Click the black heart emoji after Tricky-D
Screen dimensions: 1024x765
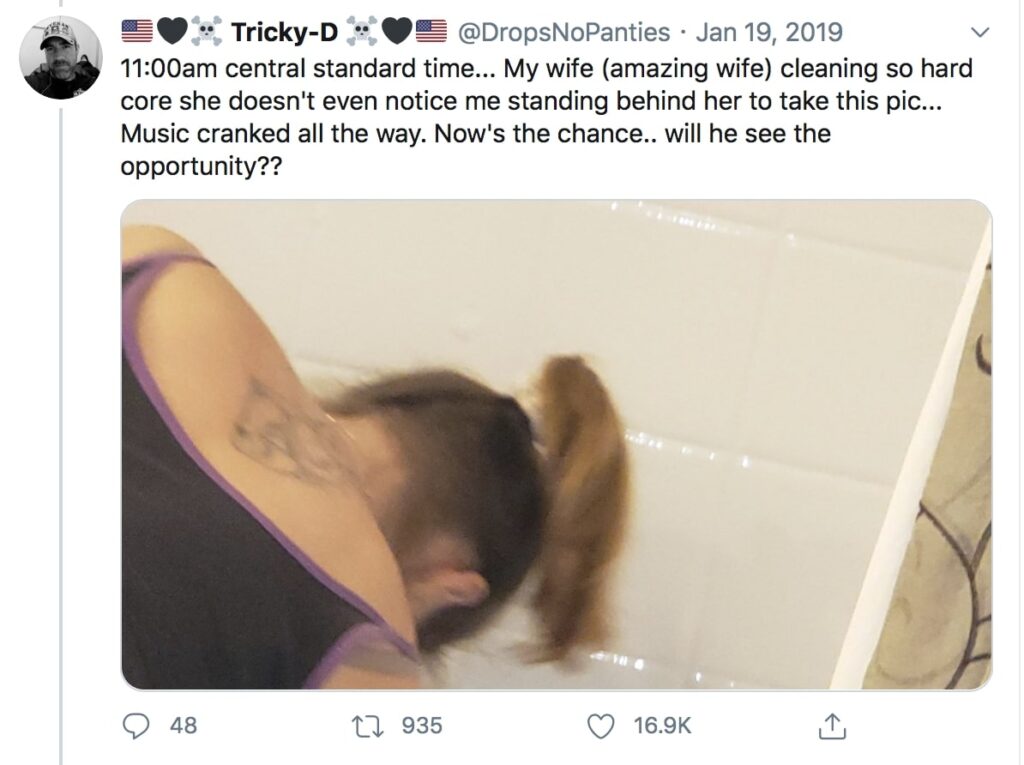coord(396,32)
